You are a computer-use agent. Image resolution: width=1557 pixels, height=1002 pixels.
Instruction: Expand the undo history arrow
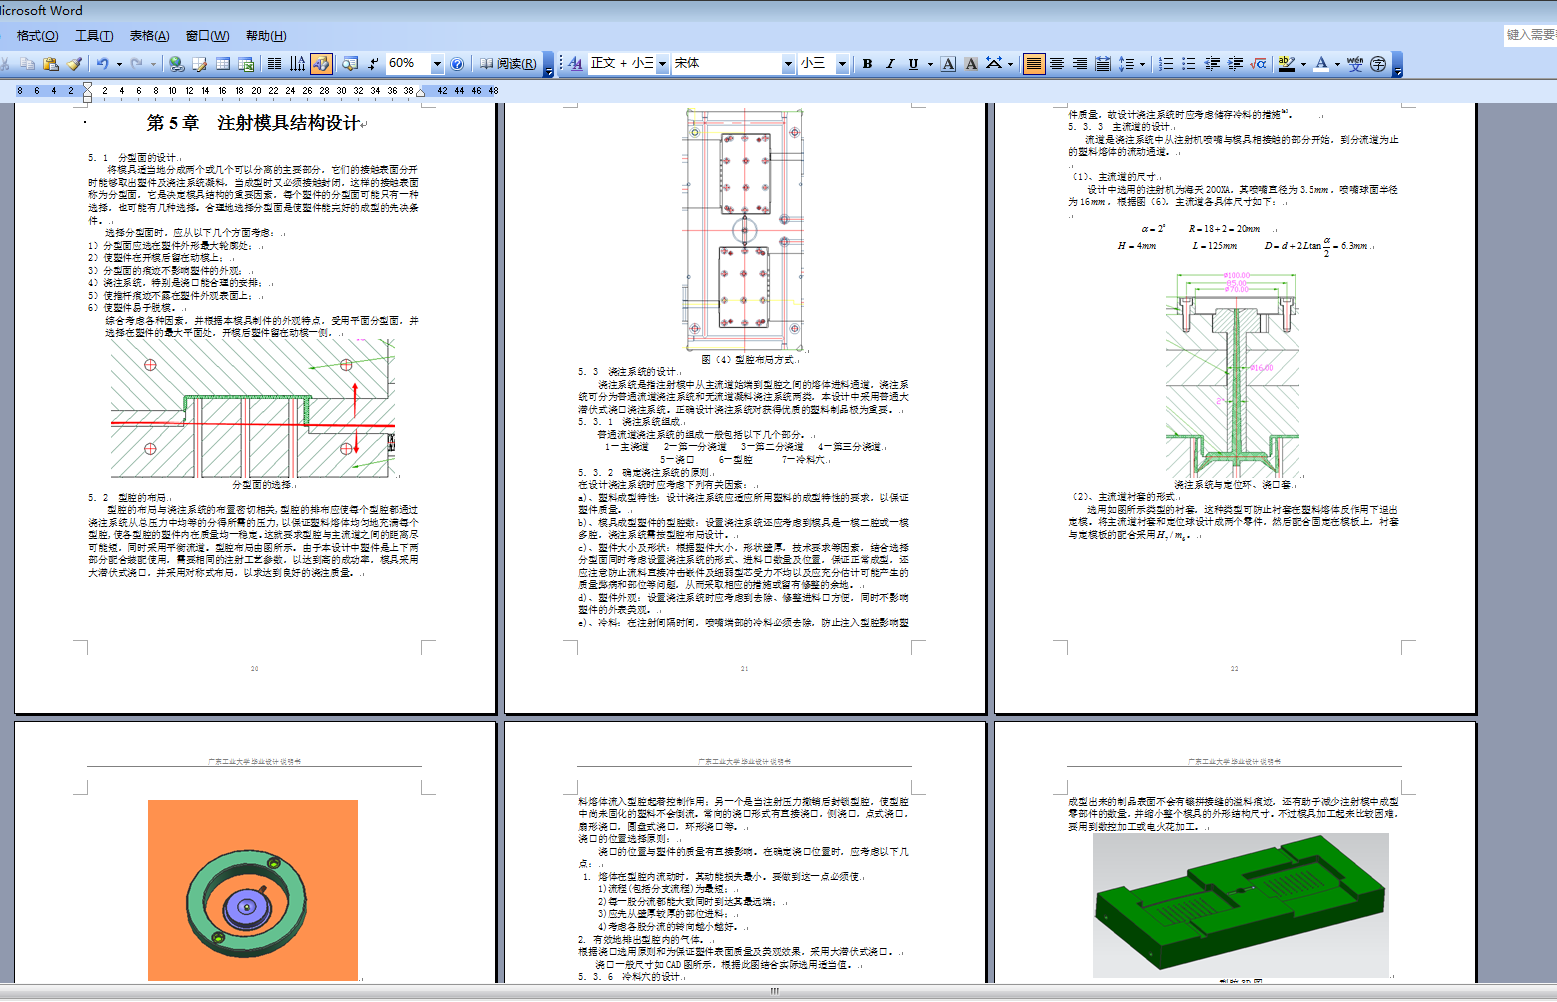pos(119,64)
